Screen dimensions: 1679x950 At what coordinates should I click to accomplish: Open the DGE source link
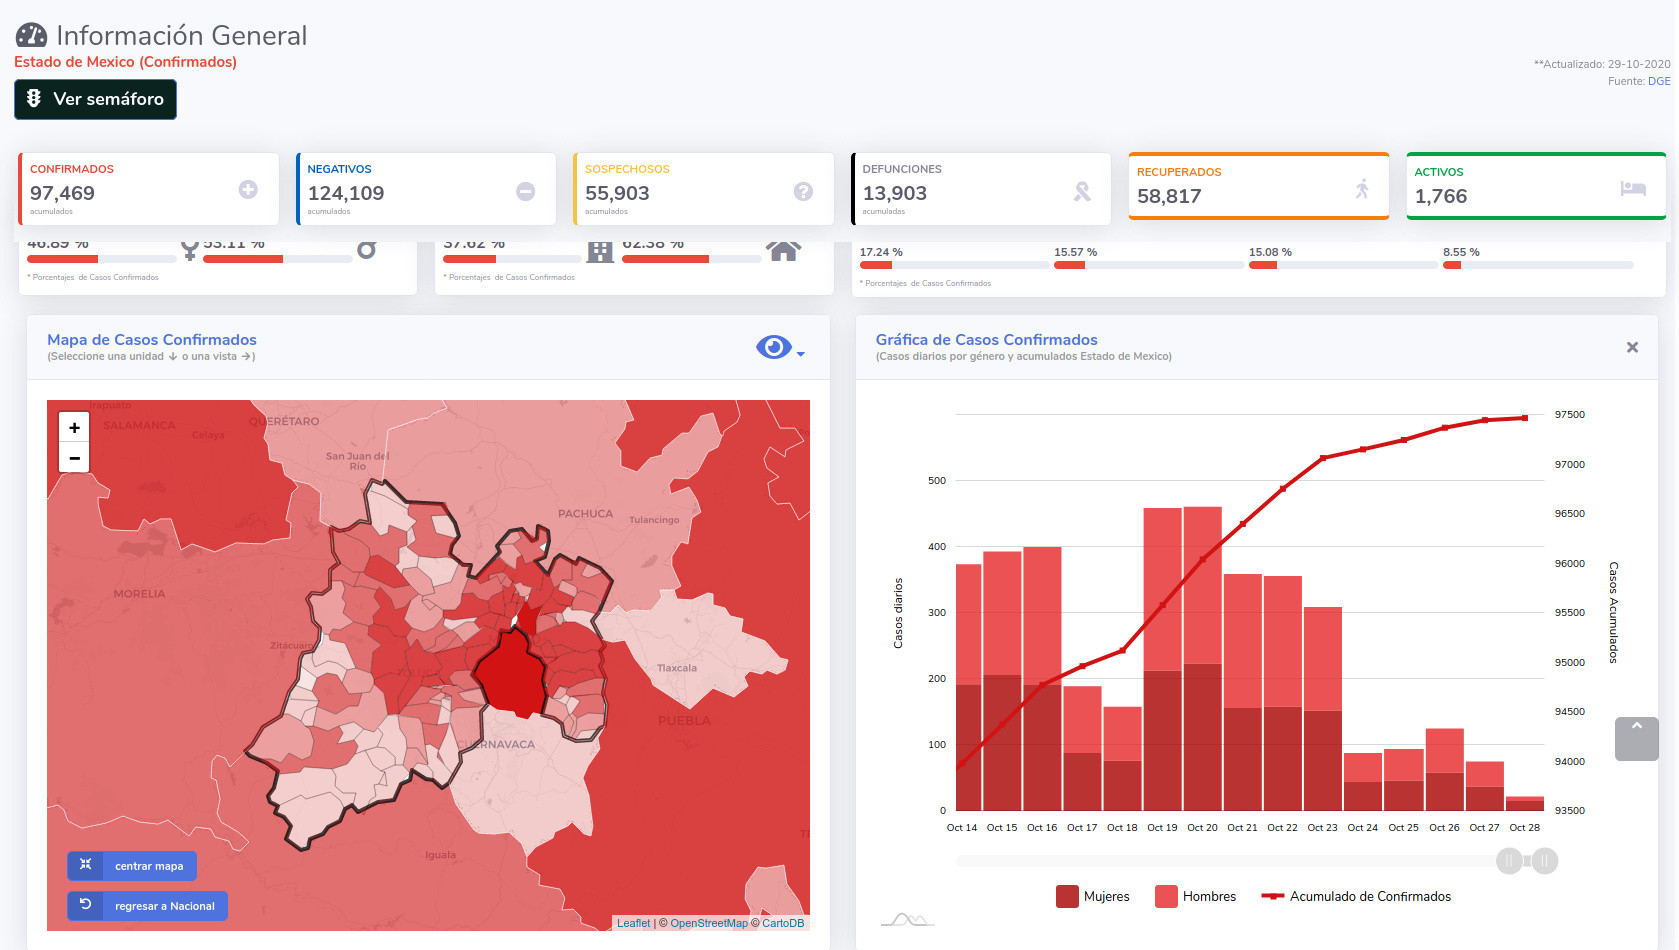(x=1659, y=81)
